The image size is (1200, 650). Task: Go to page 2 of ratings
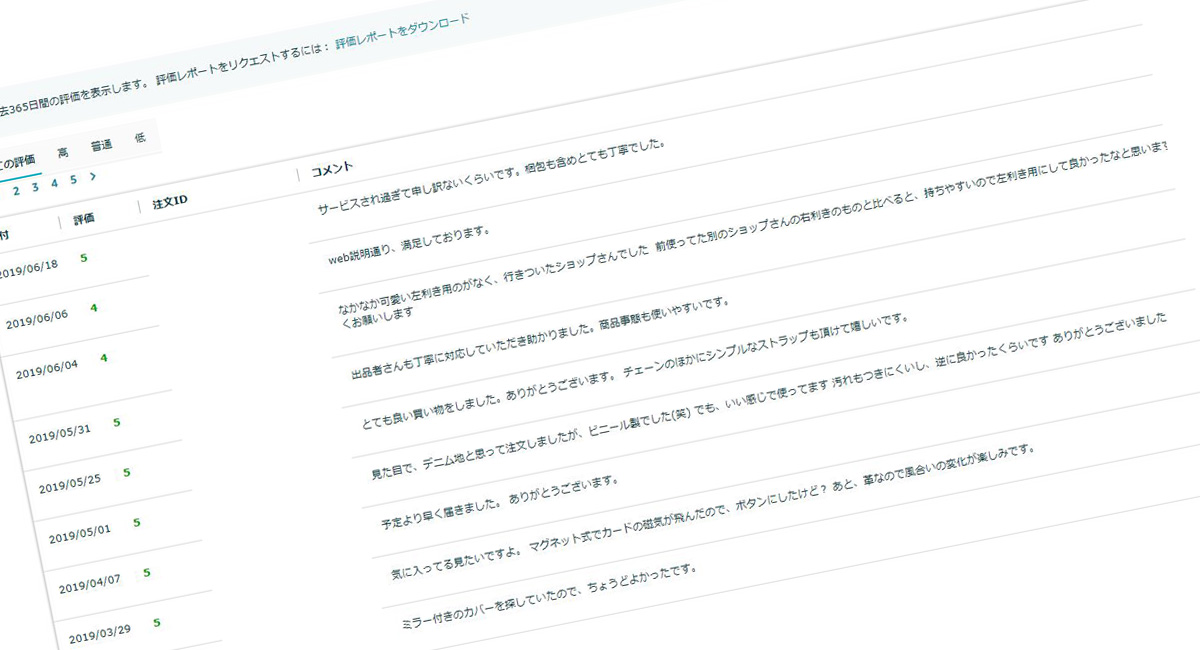(x=16, y=190)
